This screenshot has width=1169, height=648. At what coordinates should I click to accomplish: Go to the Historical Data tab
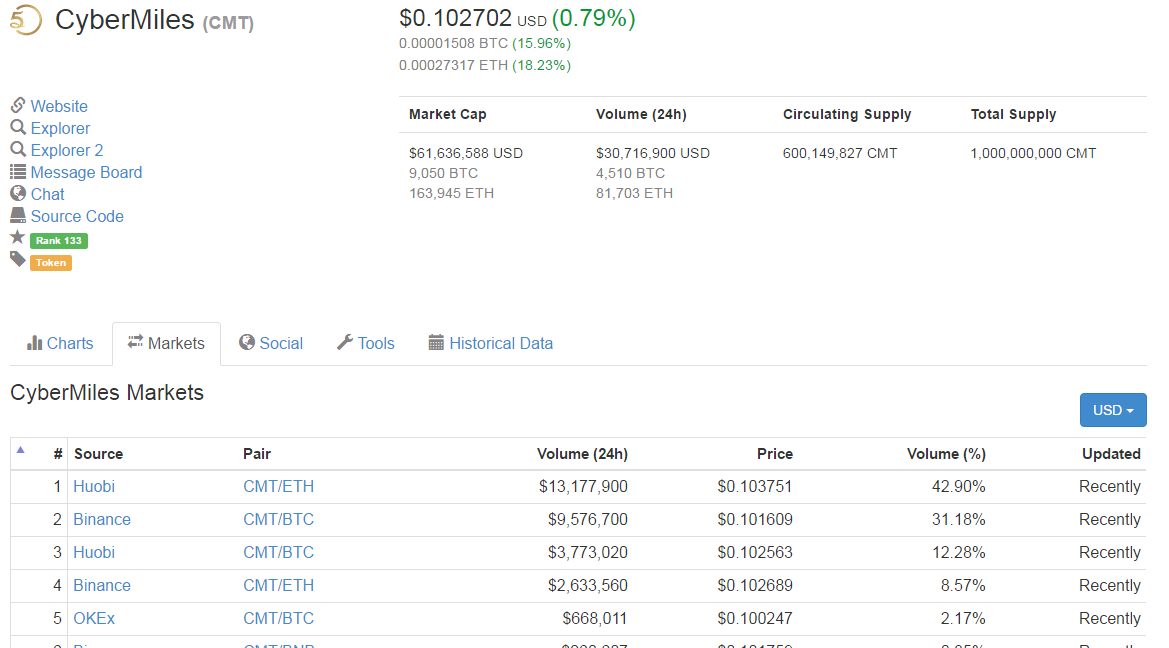point(491,343)
